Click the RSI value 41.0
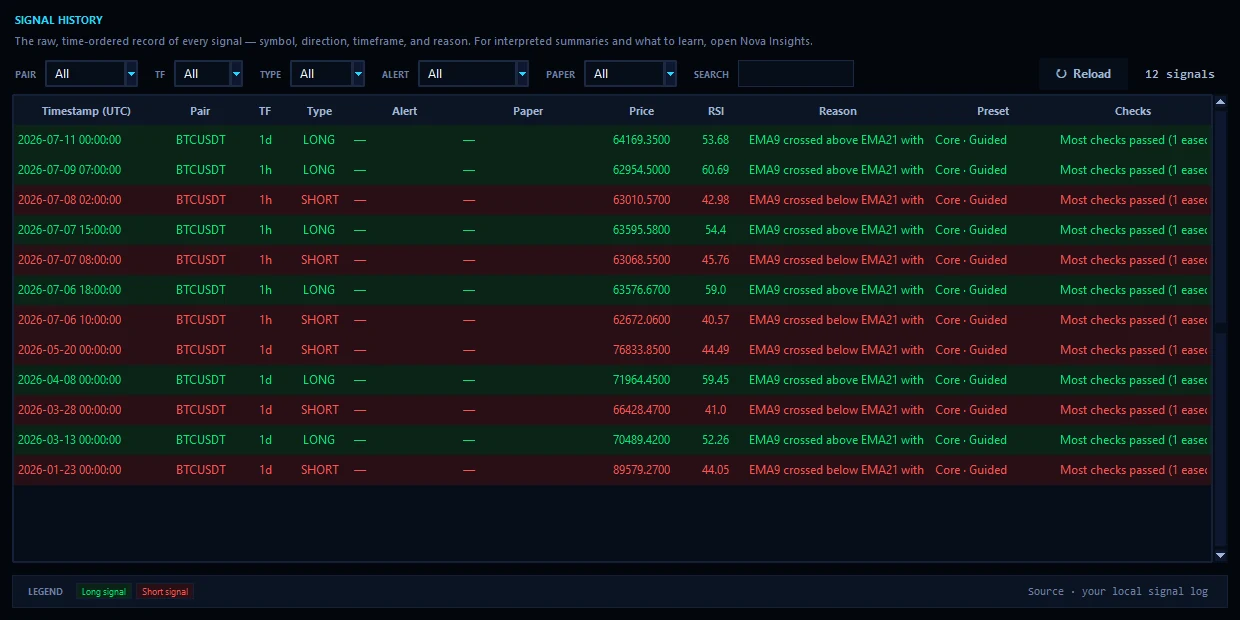This screenshot has height=620, width=1240. [716, 410]
